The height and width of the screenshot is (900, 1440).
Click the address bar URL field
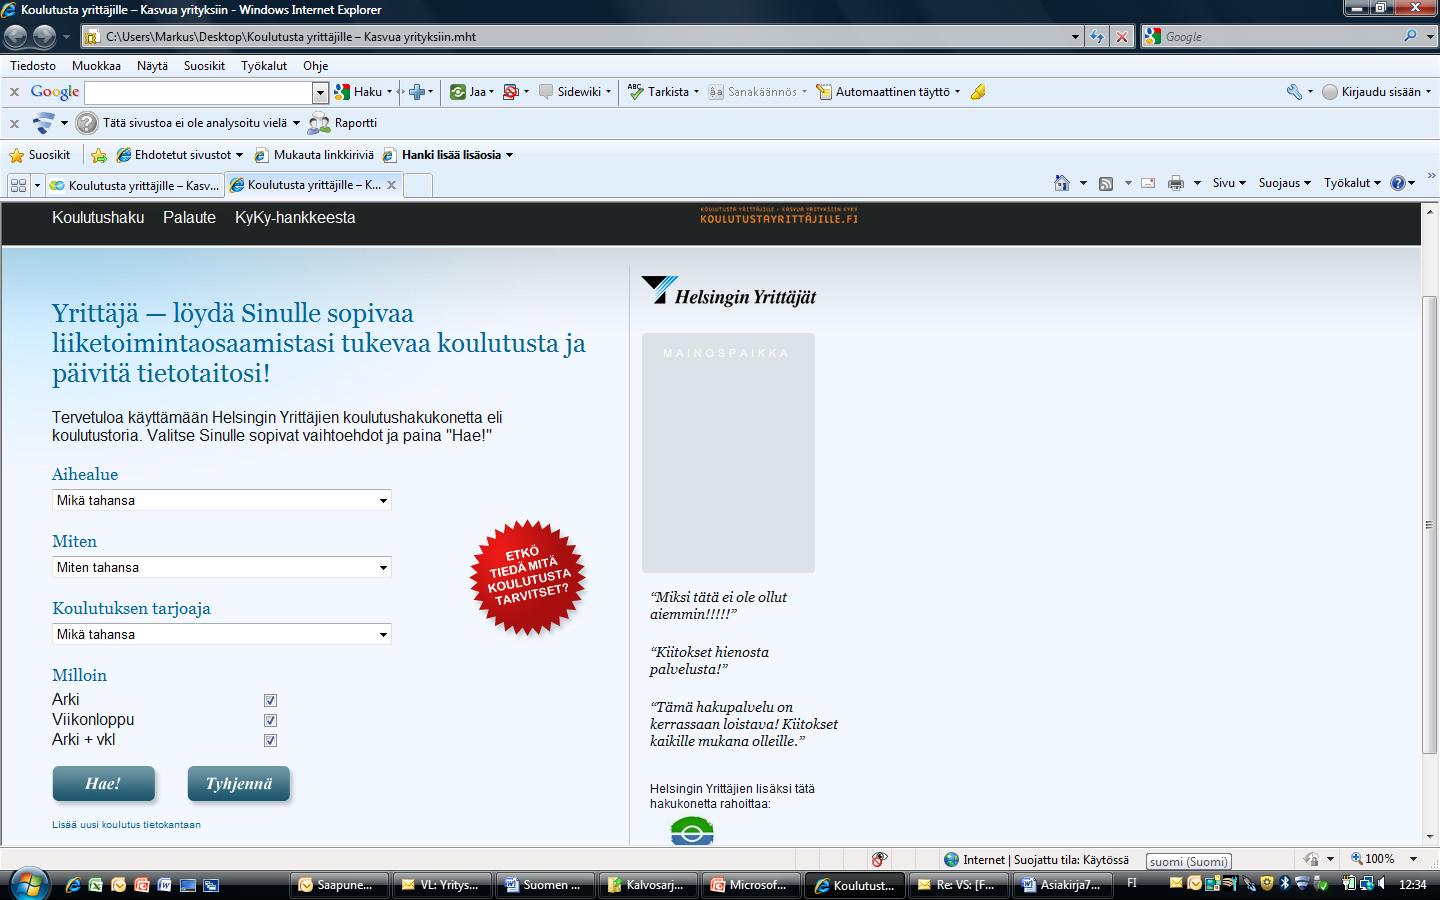point(580,37)
